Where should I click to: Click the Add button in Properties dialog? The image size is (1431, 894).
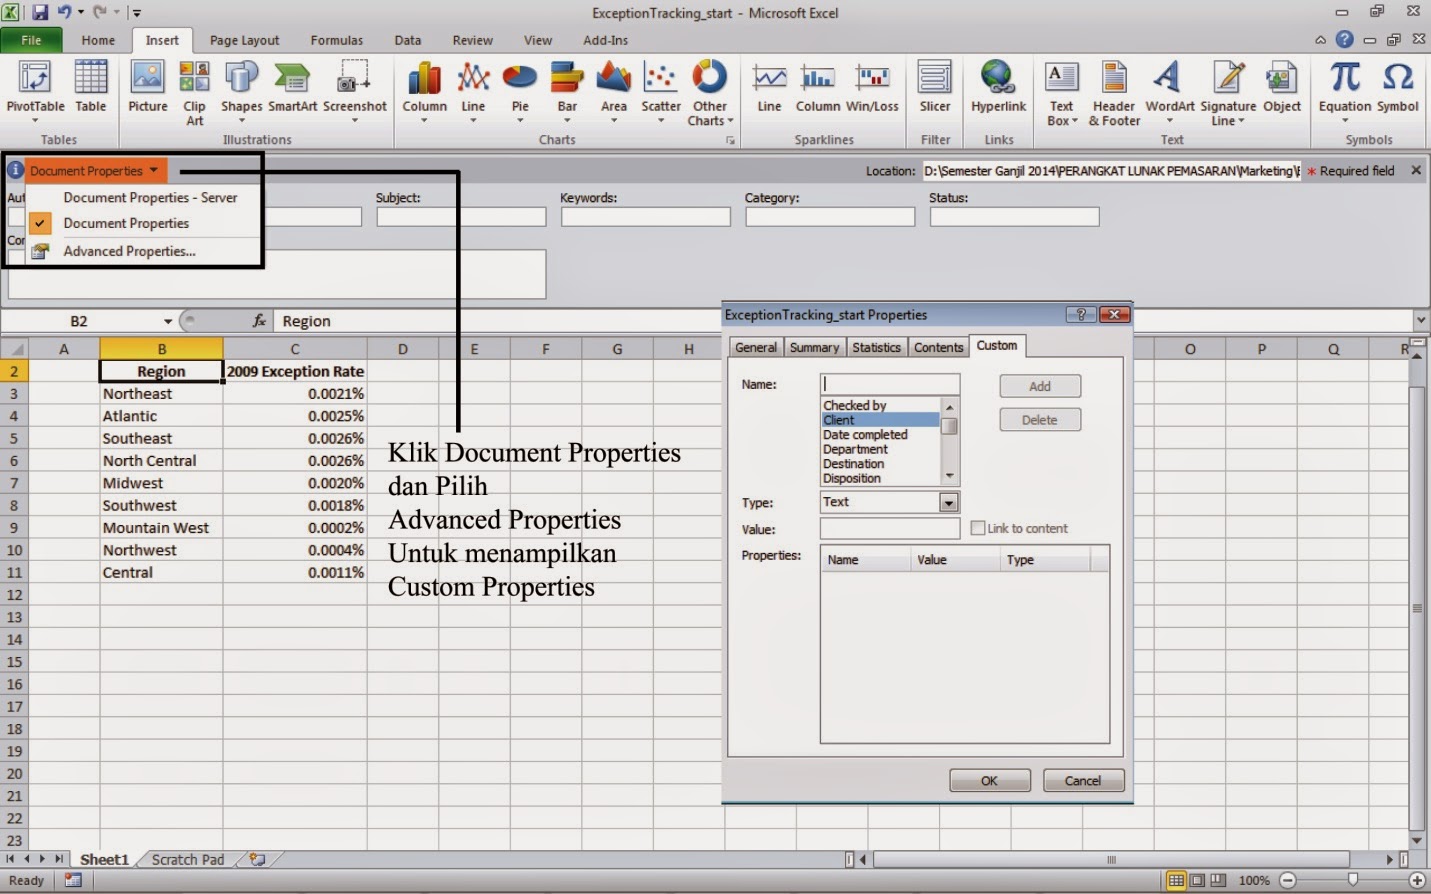point(1039,385)
